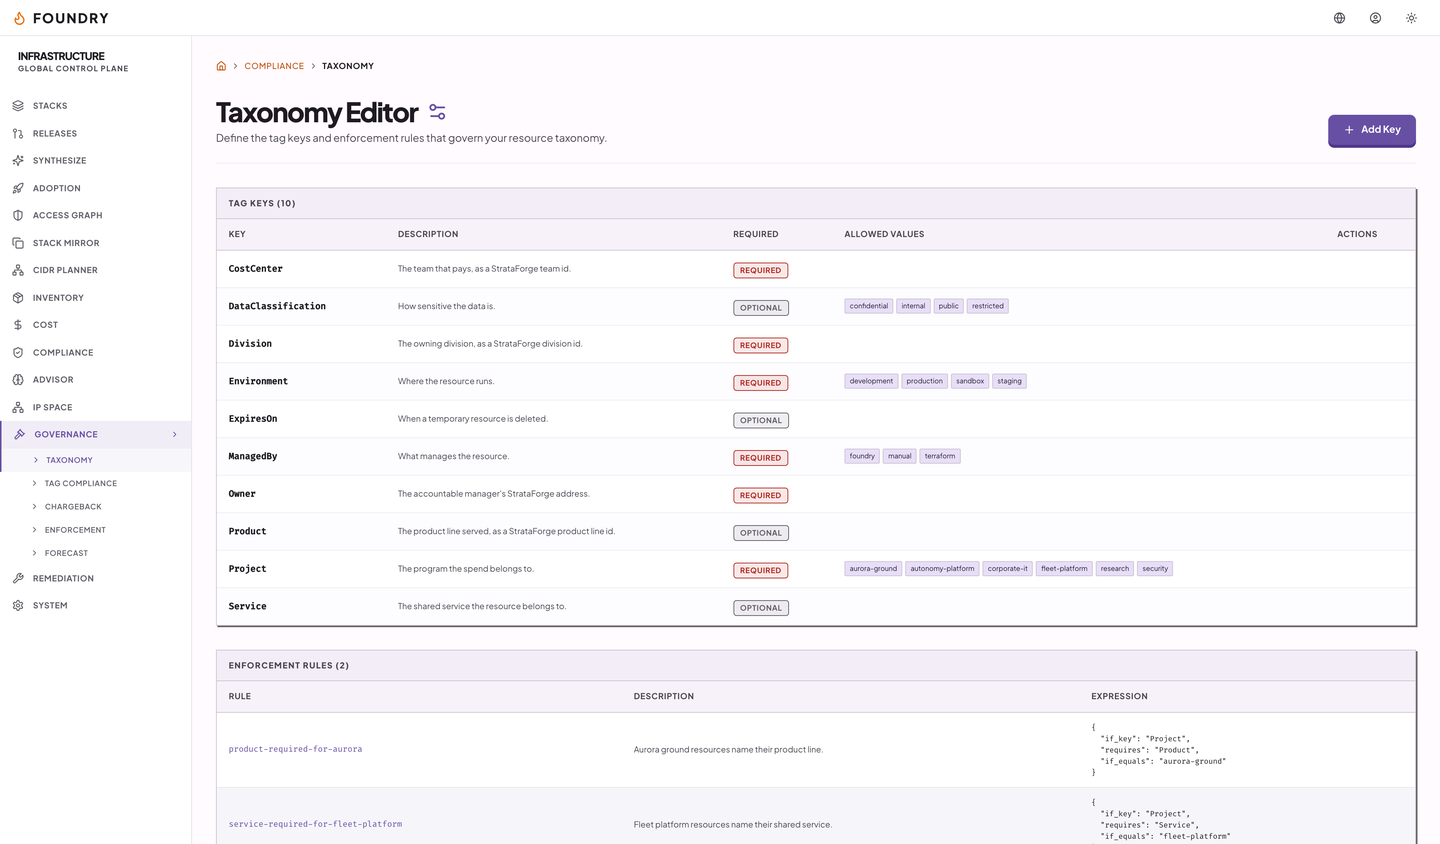Click the CIDR Planner network icon
The image size is (1440, 844).
point(18,270)
